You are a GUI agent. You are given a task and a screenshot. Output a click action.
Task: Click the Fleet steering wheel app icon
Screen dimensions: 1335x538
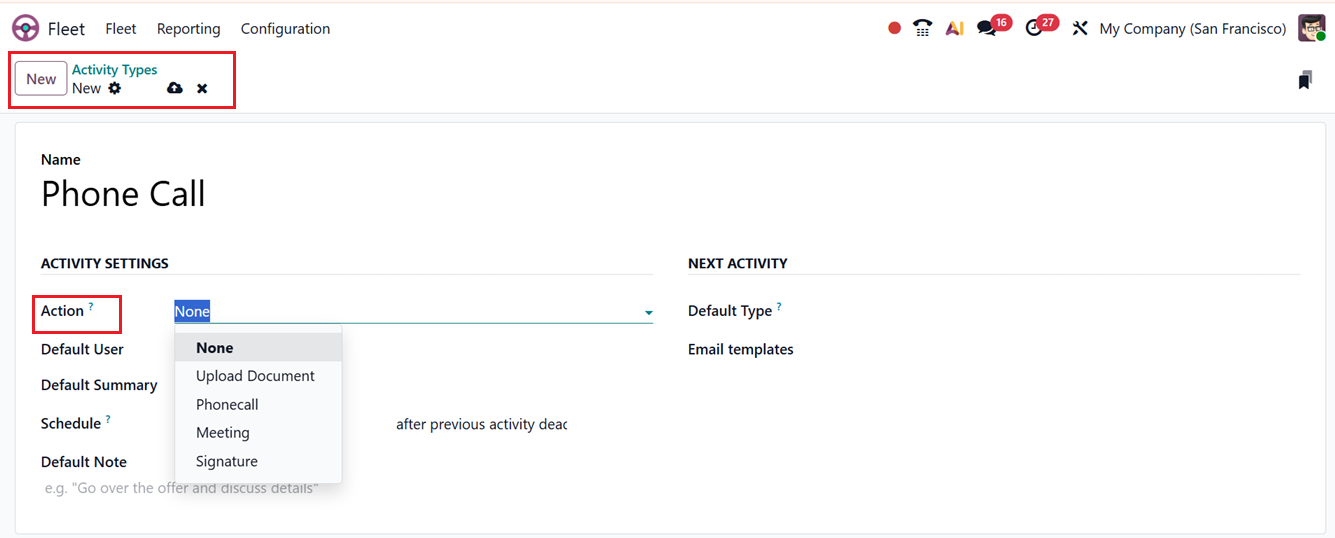26,28
